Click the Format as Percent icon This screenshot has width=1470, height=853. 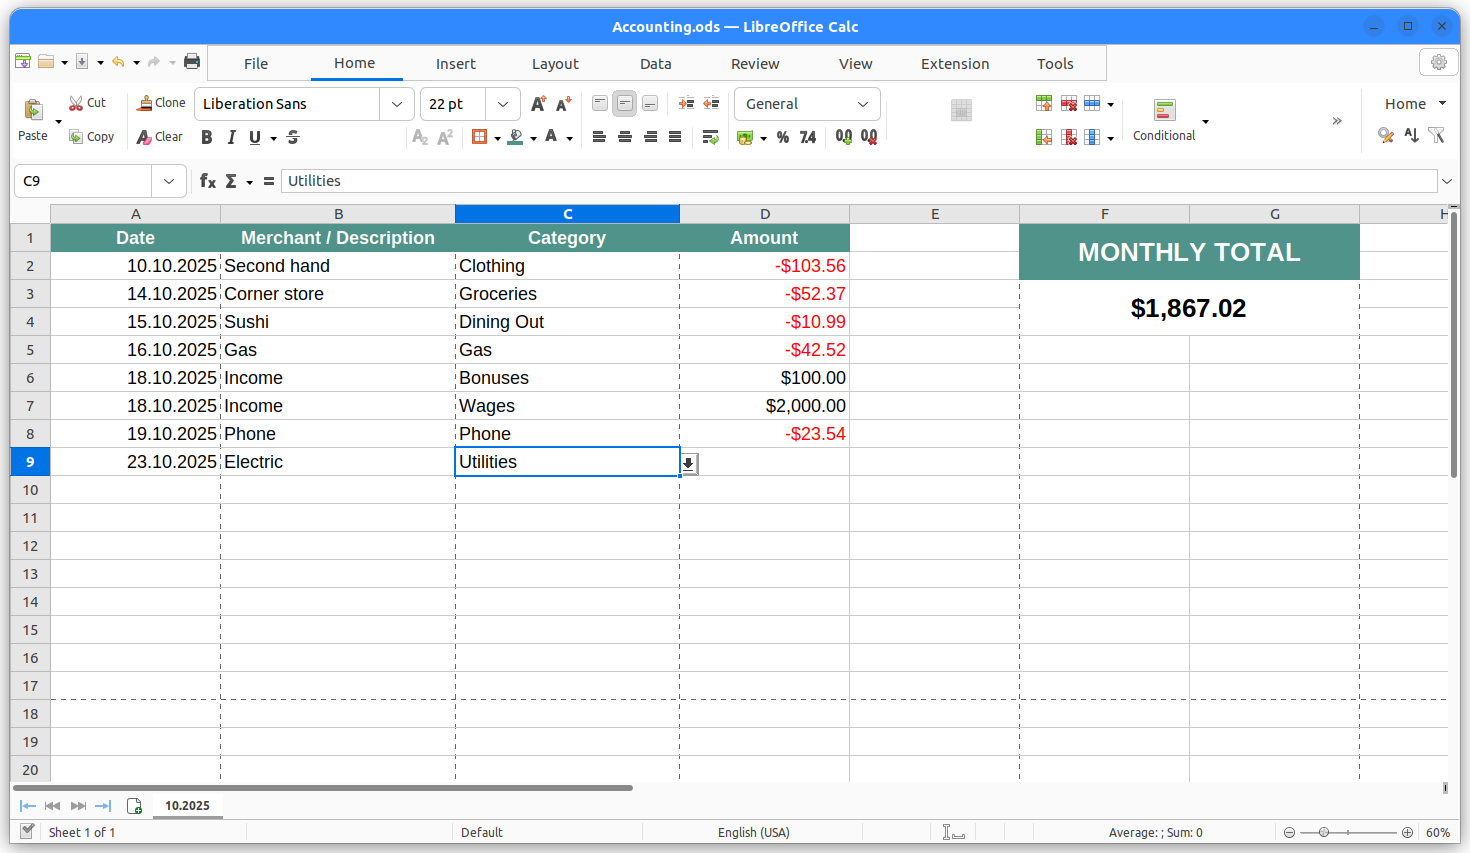782,137
